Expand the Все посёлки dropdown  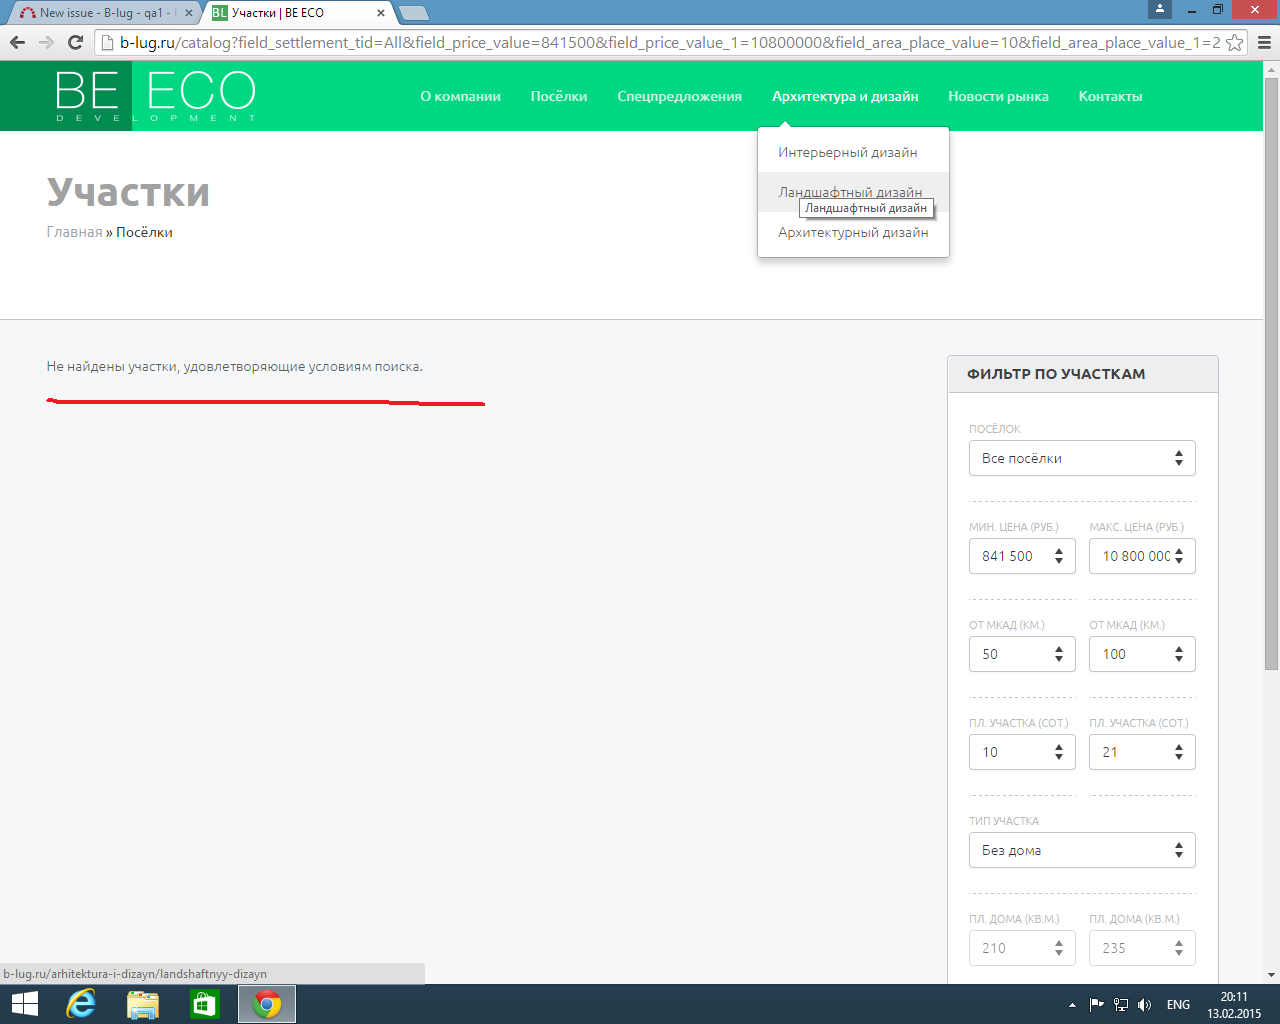click(x=1081, y=458)
